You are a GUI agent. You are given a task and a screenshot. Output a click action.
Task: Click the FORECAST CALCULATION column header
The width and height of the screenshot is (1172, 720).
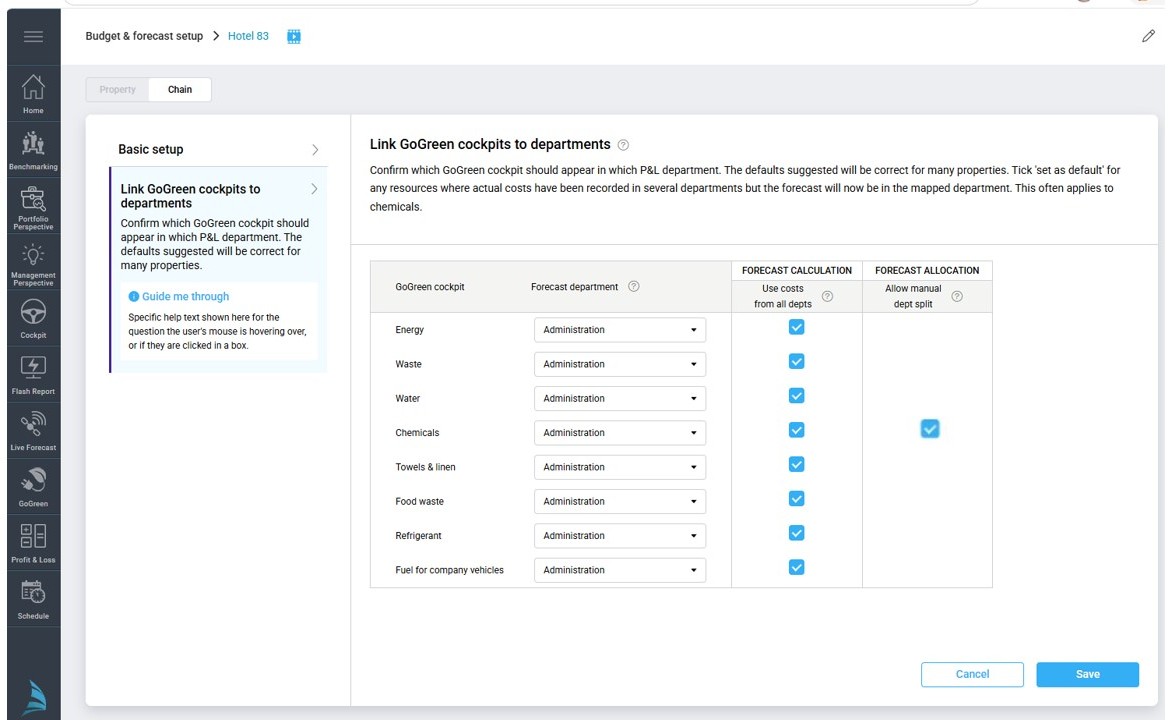click(x=797, y=271)
